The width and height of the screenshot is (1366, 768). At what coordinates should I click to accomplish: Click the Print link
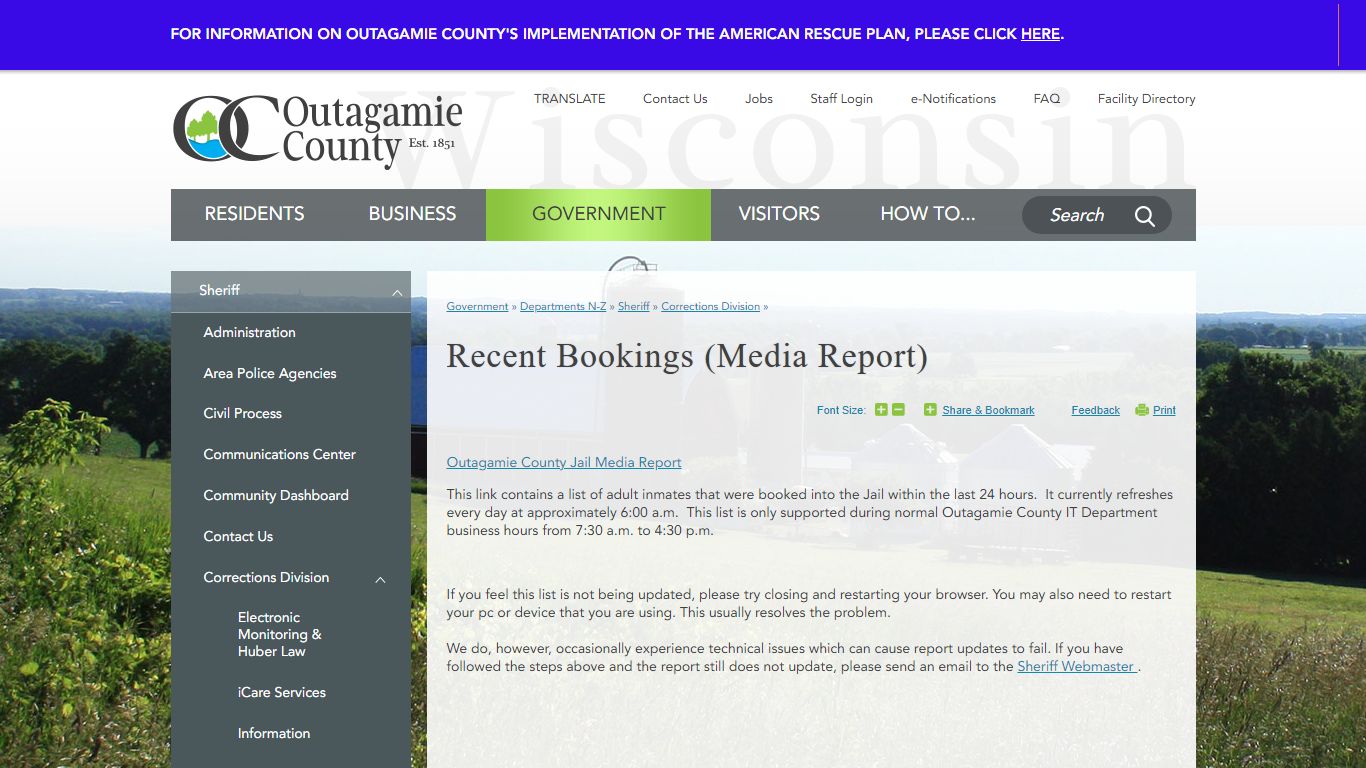point(1164,410)
